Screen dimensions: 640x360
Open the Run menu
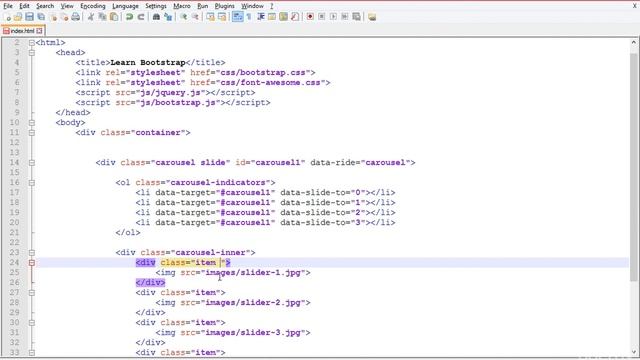(x=202, y=6)
